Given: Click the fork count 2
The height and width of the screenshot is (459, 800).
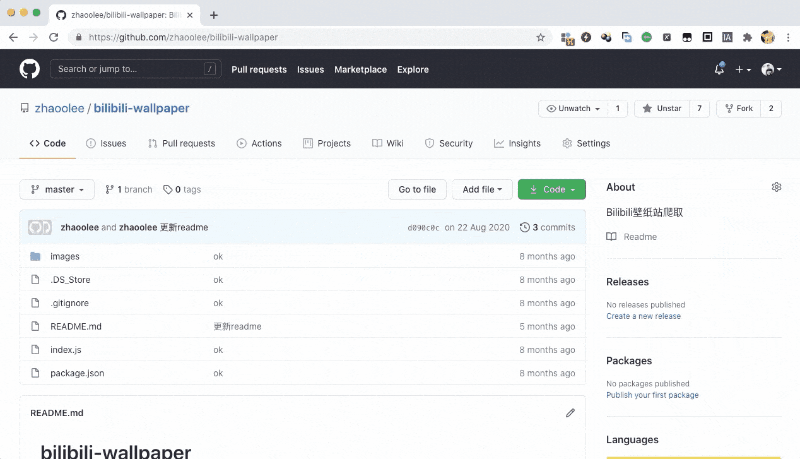Looking at the screenshot, I should [771, 108].
